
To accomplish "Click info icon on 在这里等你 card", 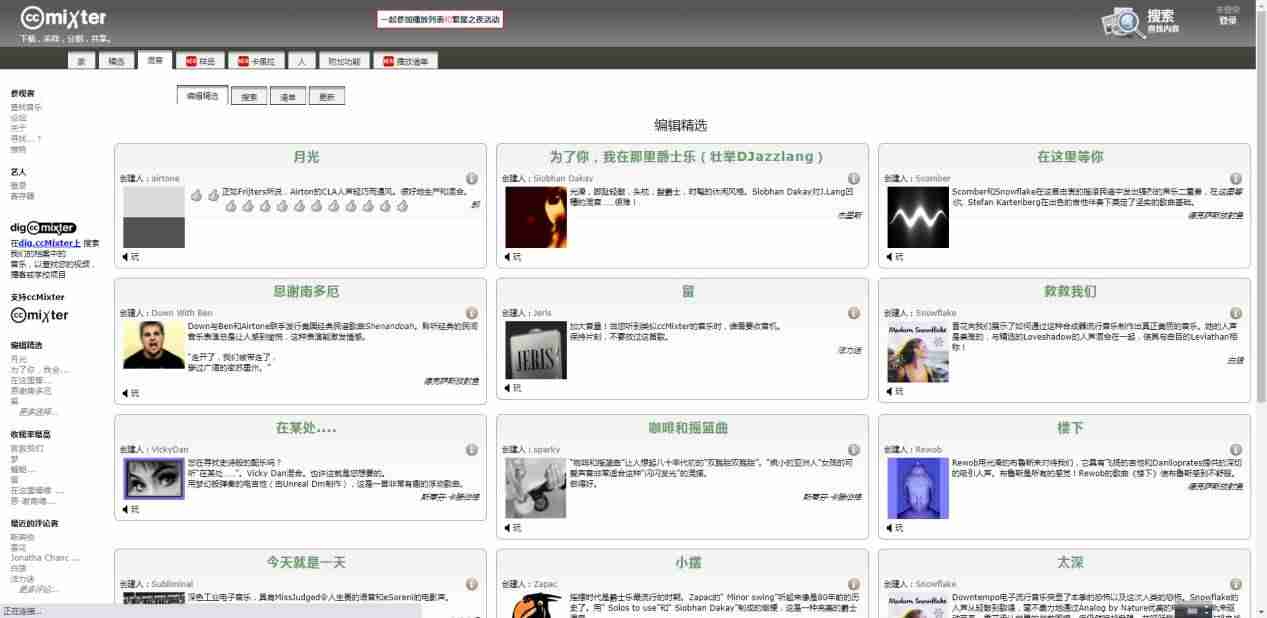I will click(x=1236, y=179).
